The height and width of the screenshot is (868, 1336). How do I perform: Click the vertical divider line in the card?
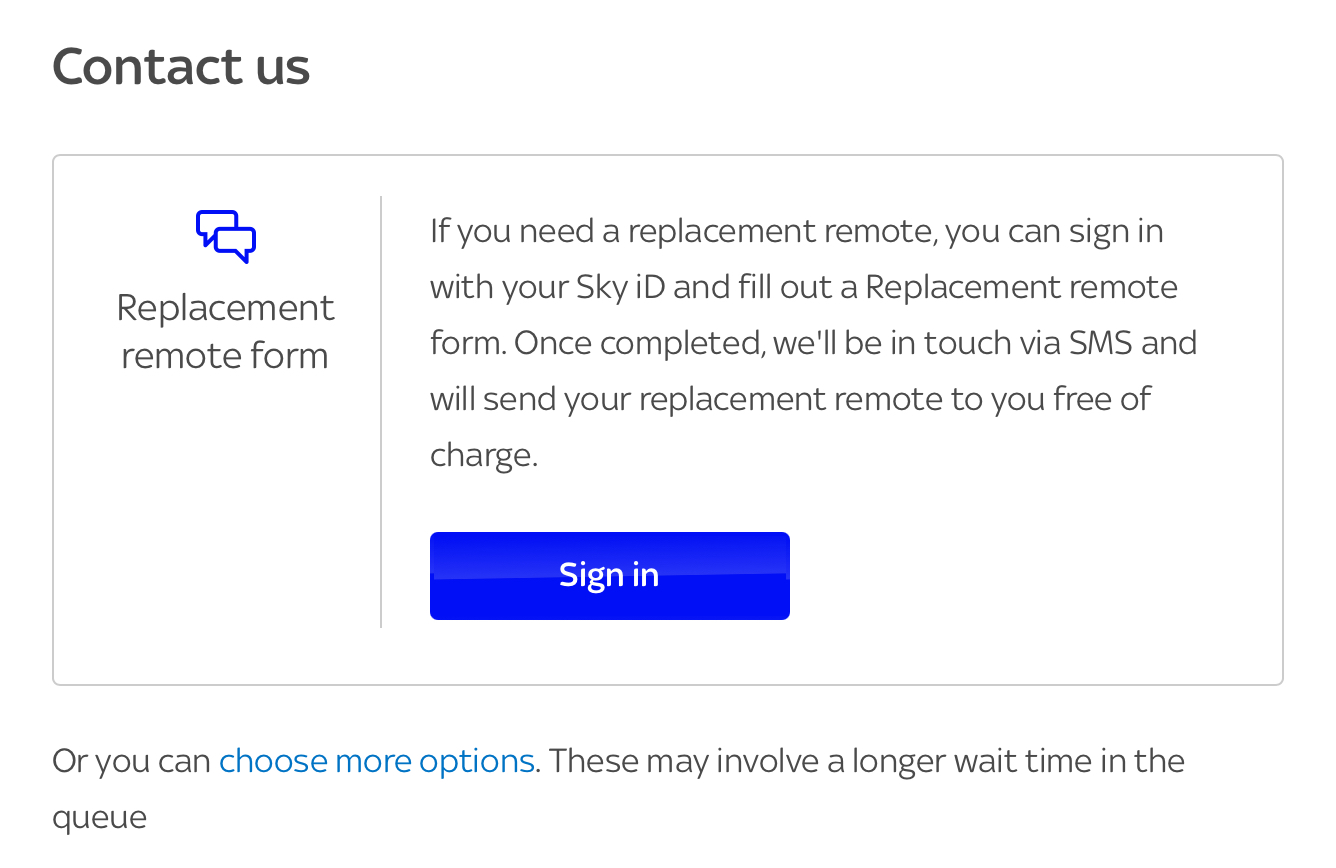pos(381,412)
